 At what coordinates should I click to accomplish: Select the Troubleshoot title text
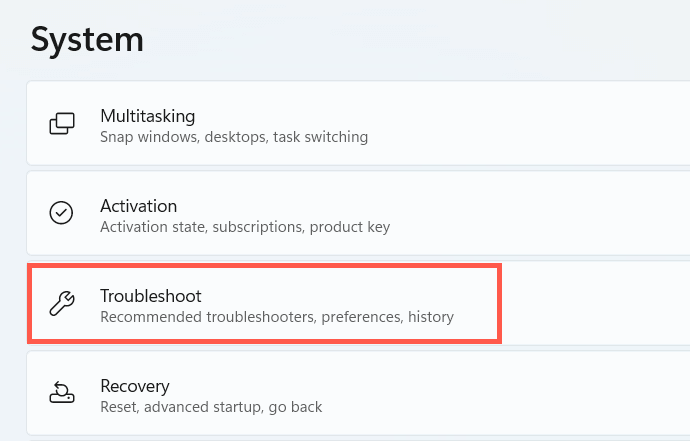coord(151,296)
